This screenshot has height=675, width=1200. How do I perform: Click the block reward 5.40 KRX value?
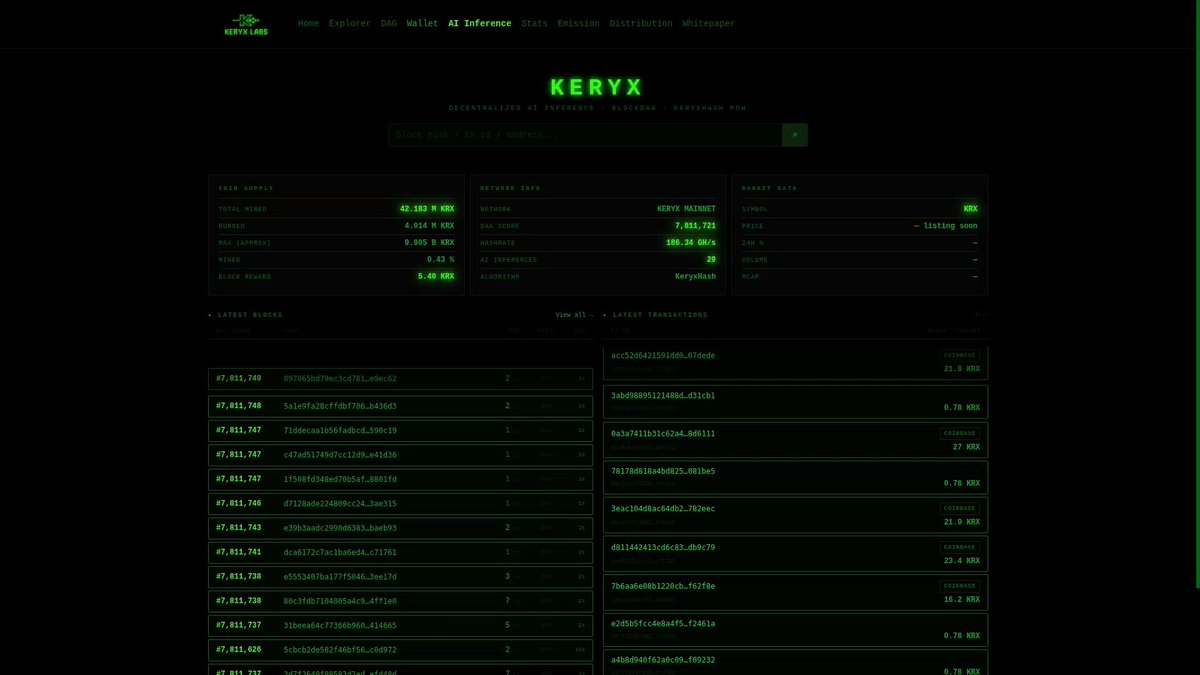click(436, 276)
